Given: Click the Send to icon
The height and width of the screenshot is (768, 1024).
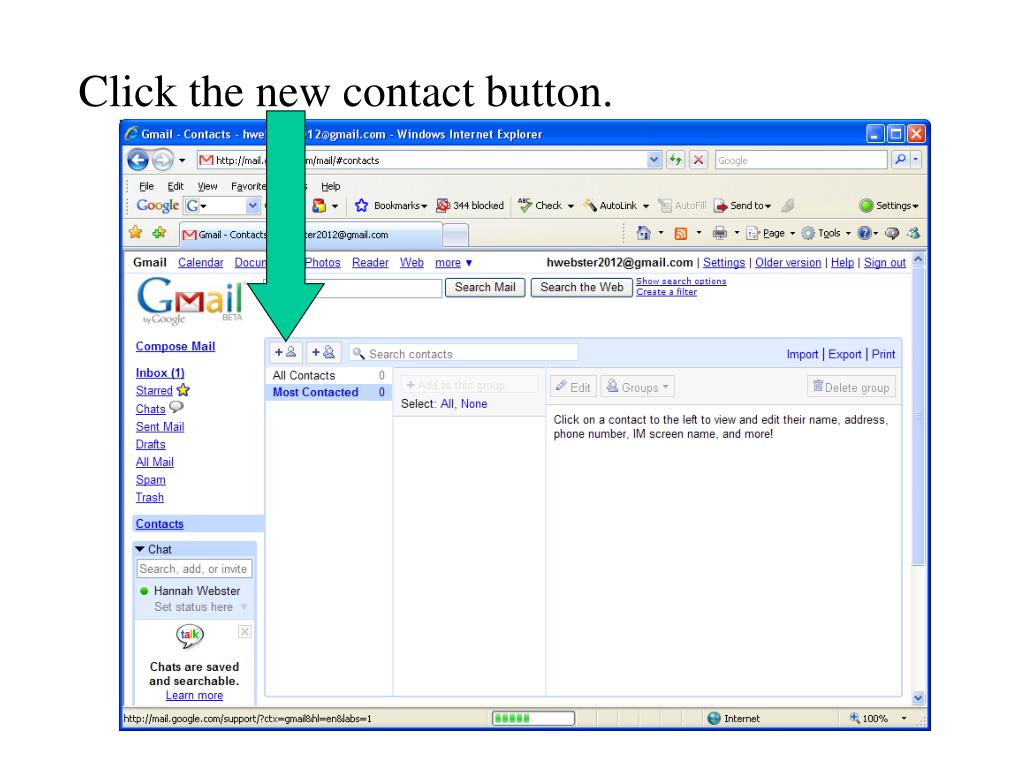Looking at the screenshot, I should (721, 206).
